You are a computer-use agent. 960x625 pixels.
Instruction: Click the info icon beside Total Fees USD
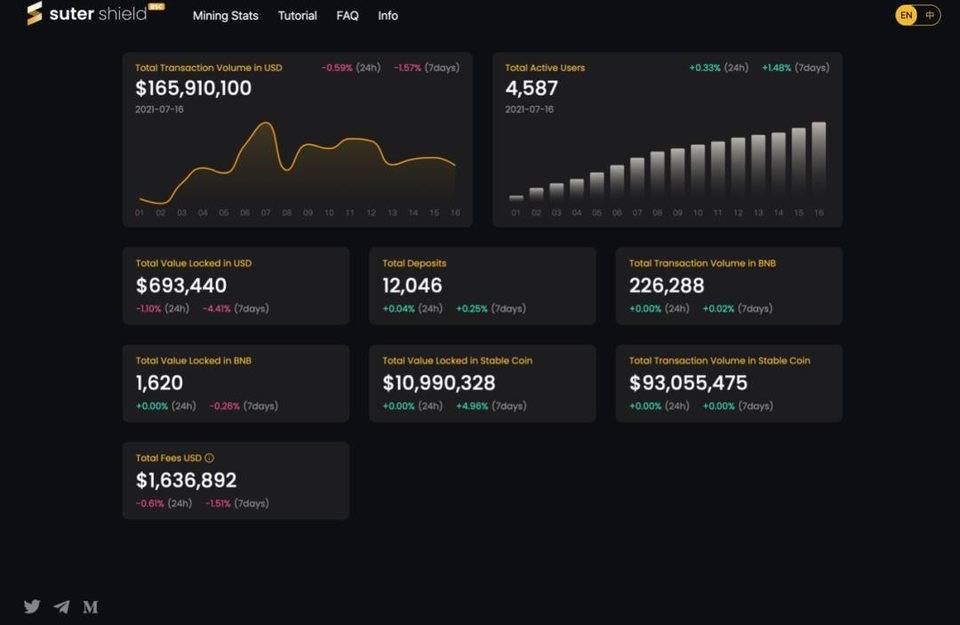tap(209, 458)
